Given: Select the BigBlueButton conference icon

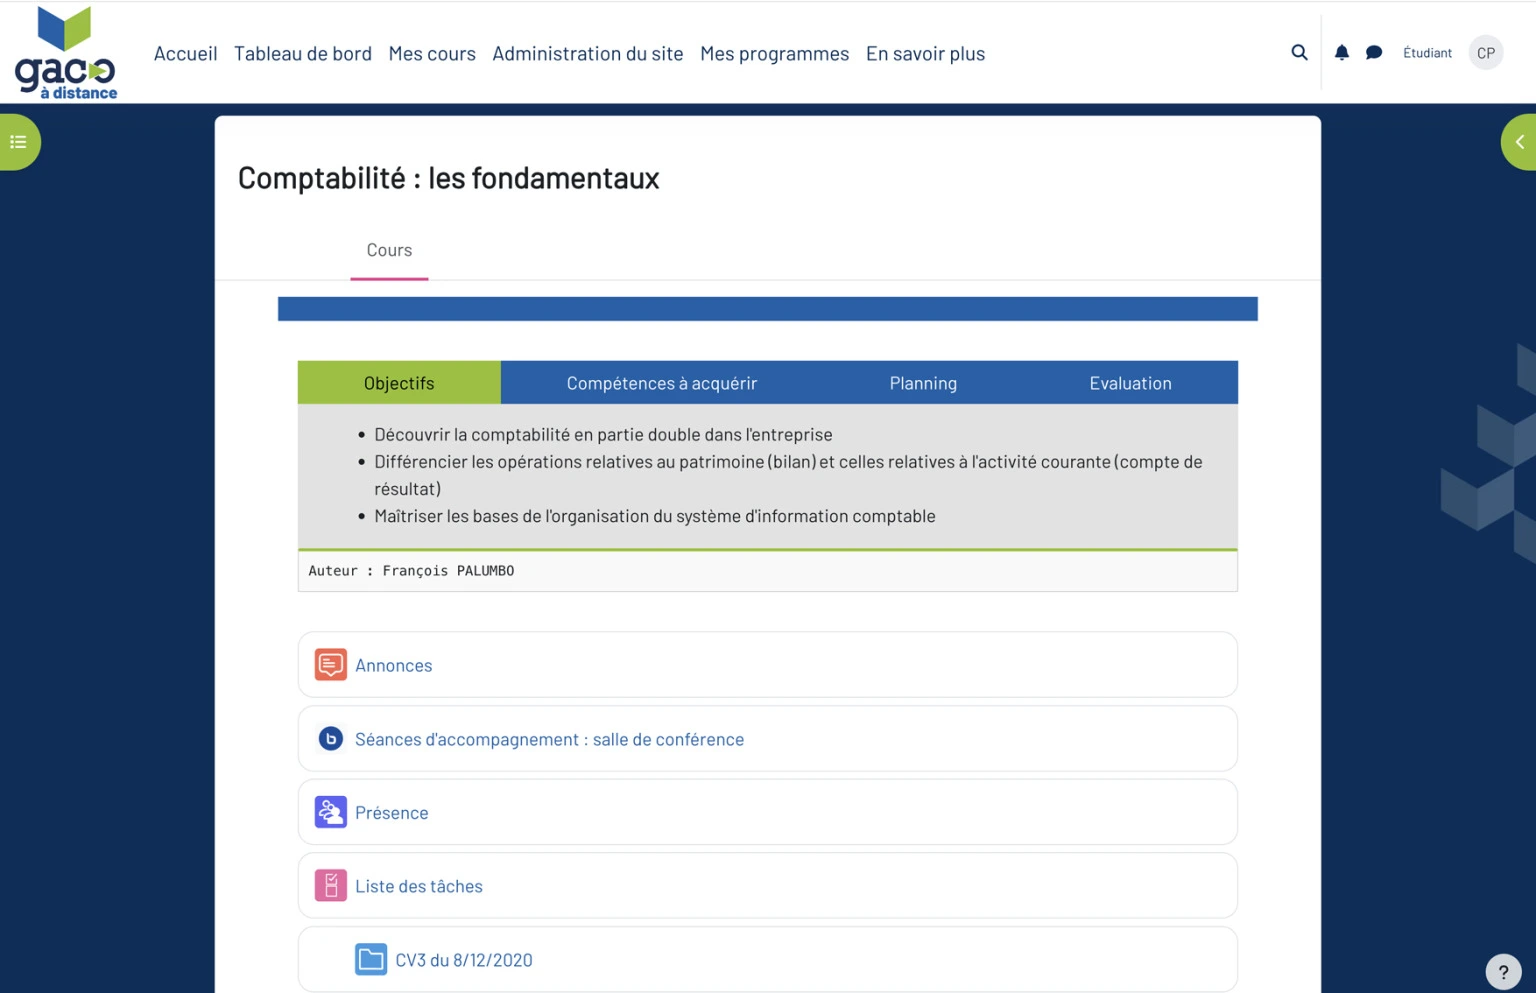Looking at the screenshot, I should click(330, 738).
